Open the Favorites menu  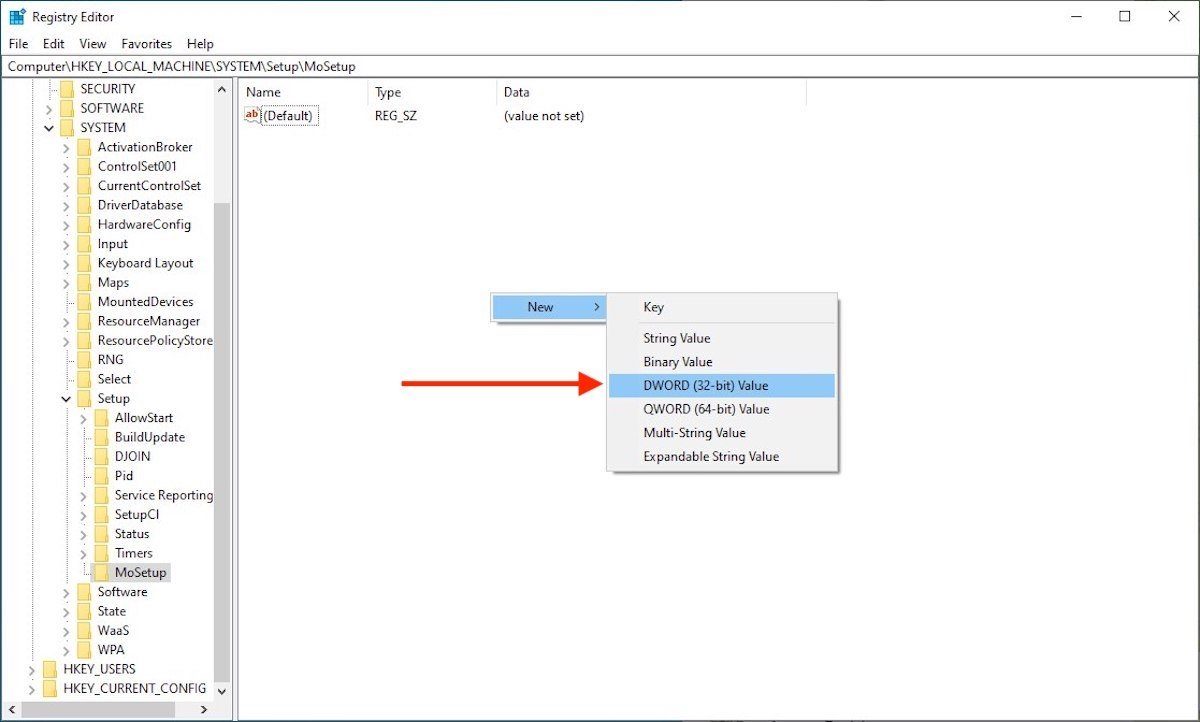tap(147, 44)
